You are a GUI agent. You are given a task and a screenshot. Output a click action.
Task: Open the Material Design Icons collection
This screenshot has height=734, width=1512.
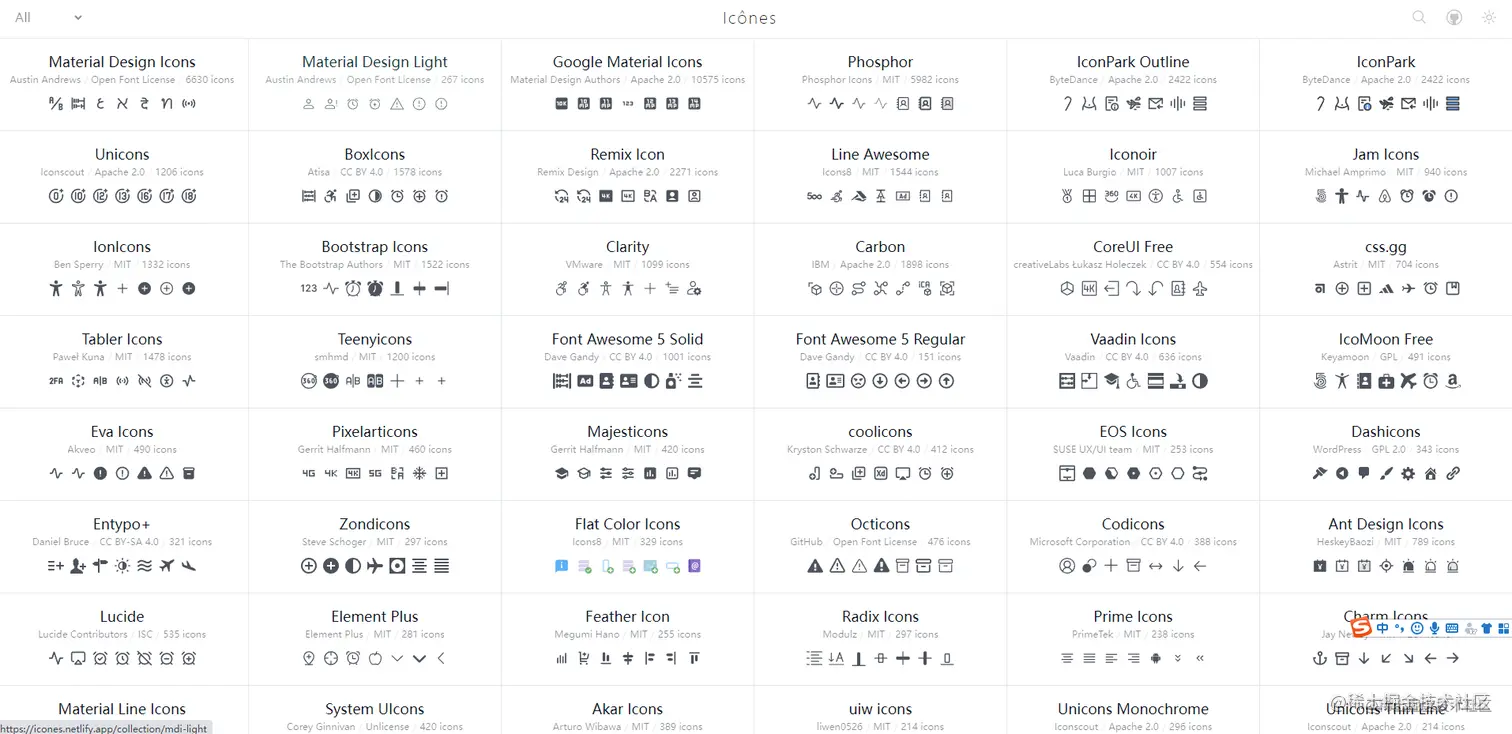coord(122,62)
